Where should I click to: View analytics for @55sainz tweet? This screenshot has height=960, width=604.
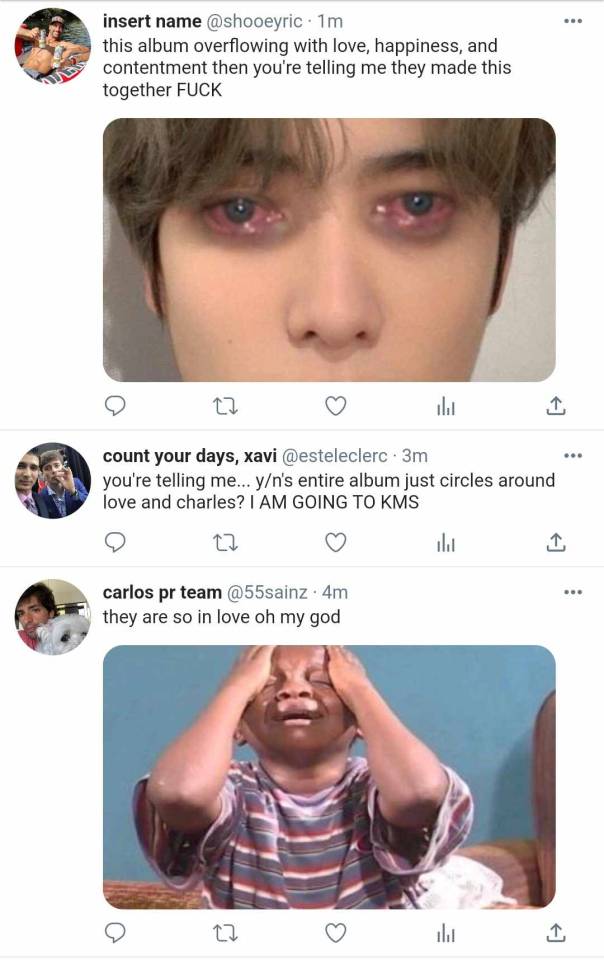click(446, 932)
